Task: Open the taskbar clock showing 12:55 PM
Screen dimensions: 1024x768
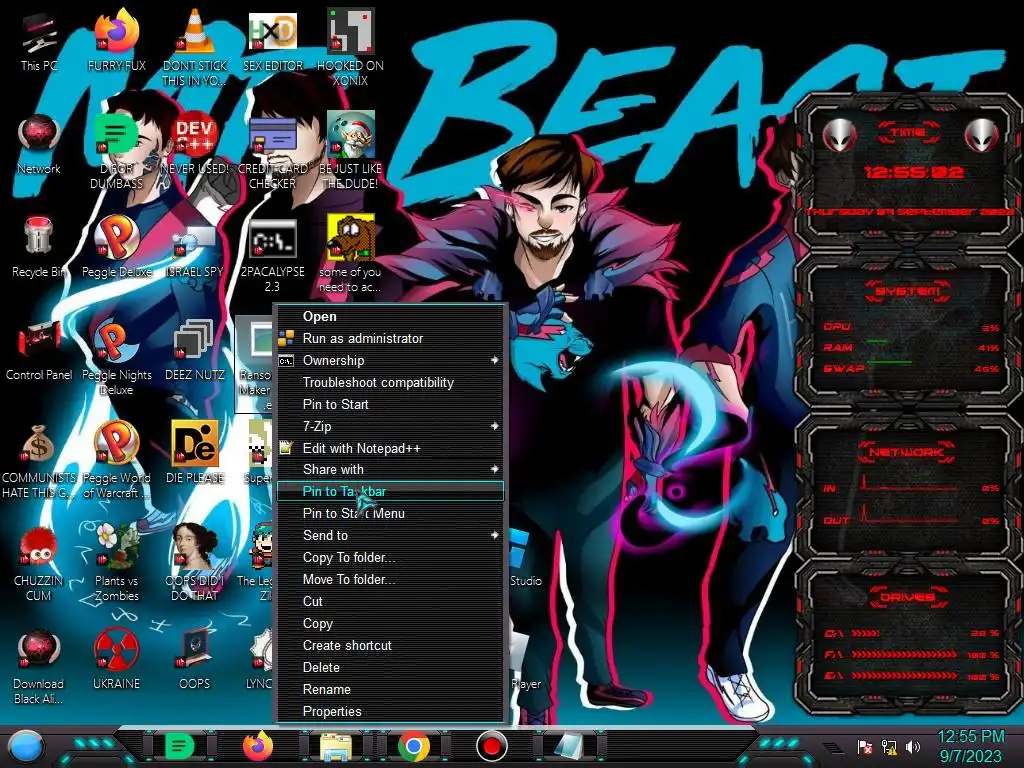Action: [970, 746]
